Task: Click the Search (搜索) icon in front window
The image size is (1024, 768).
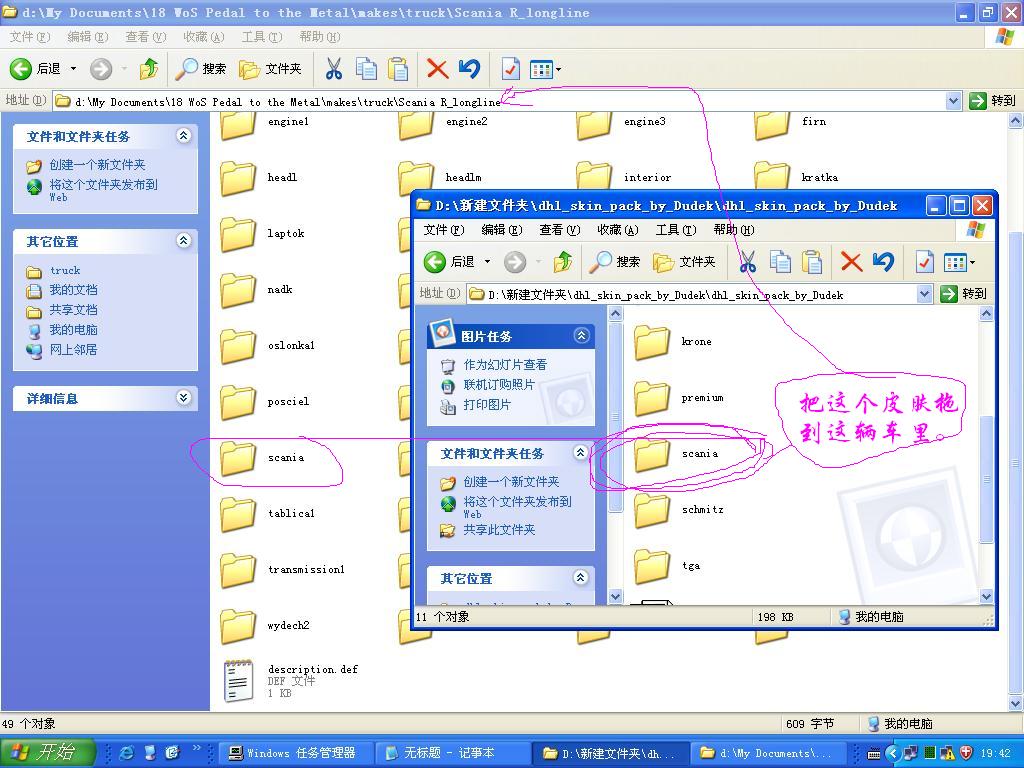Action: 615,262
